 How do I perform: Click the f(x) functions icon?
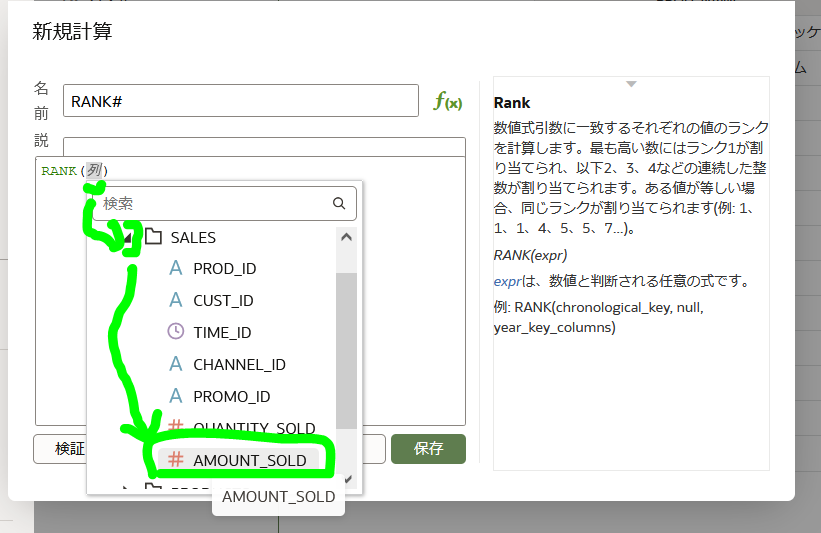[x=448, y=101]
